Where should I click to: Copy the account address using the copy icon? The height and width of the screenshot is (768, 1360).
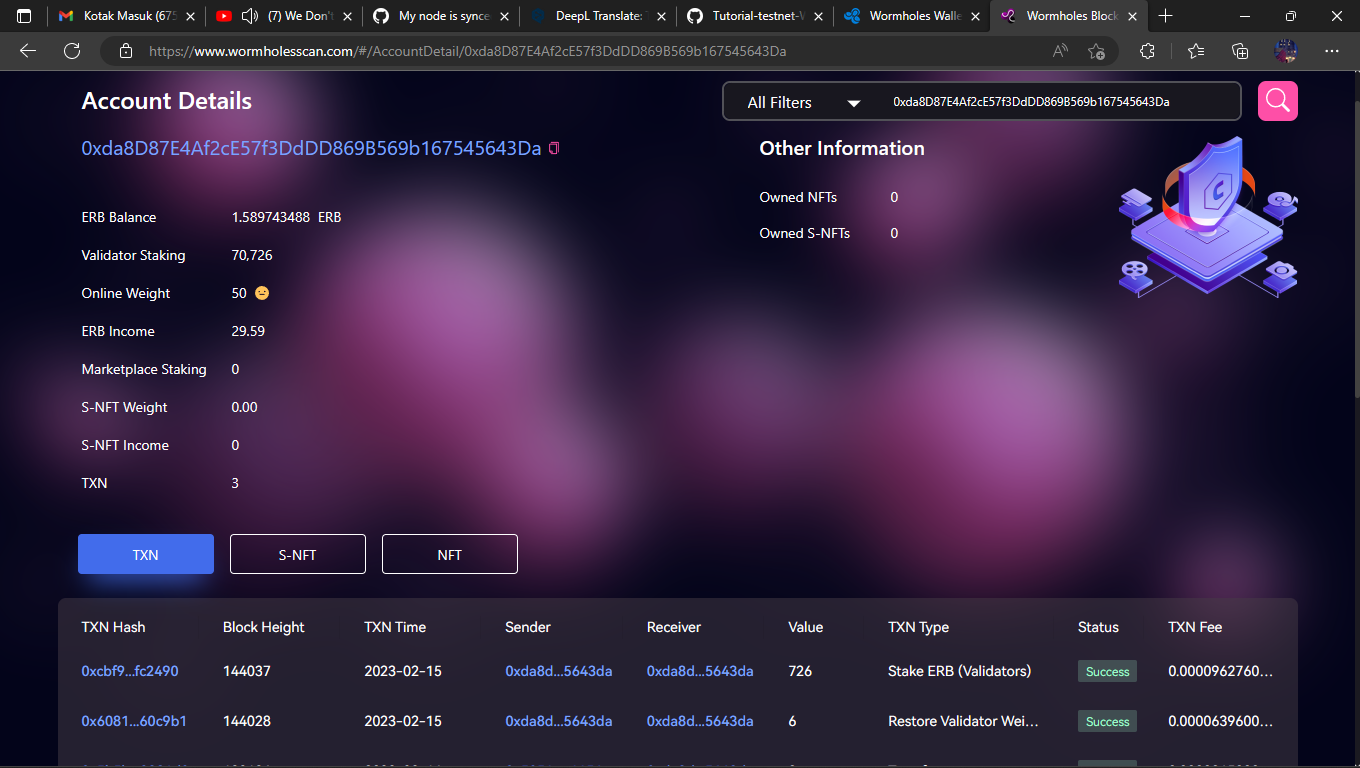[x=554, y=147]
